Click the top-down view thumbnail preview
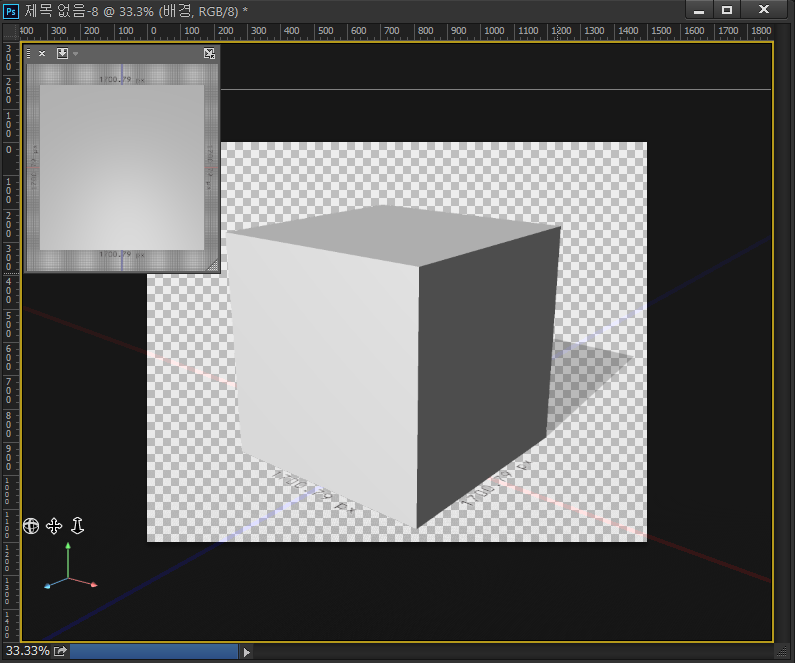Viewport: 795px width, 663px height. click(122, 166)
